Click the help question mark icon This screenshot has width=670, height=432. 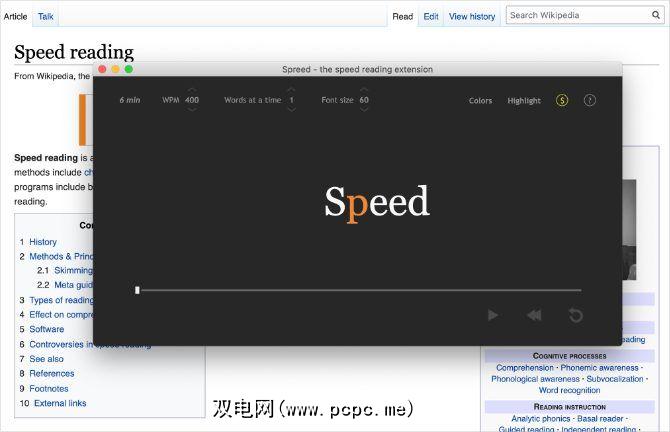tap(590, 100)
